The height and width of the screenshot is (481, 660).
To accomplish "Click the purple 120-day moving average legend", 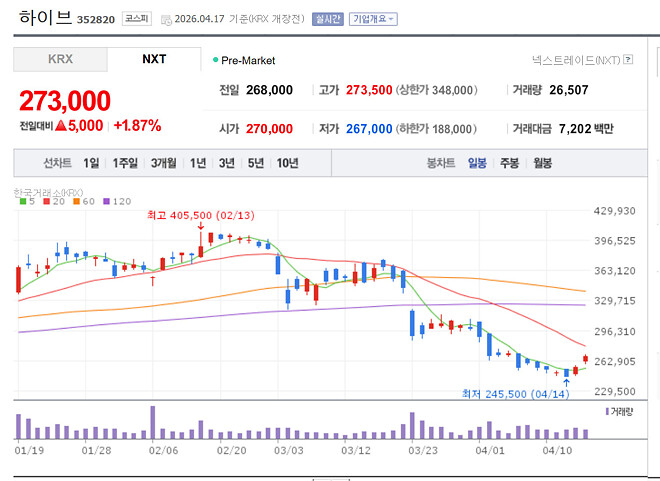I will (x=117, y=202).
